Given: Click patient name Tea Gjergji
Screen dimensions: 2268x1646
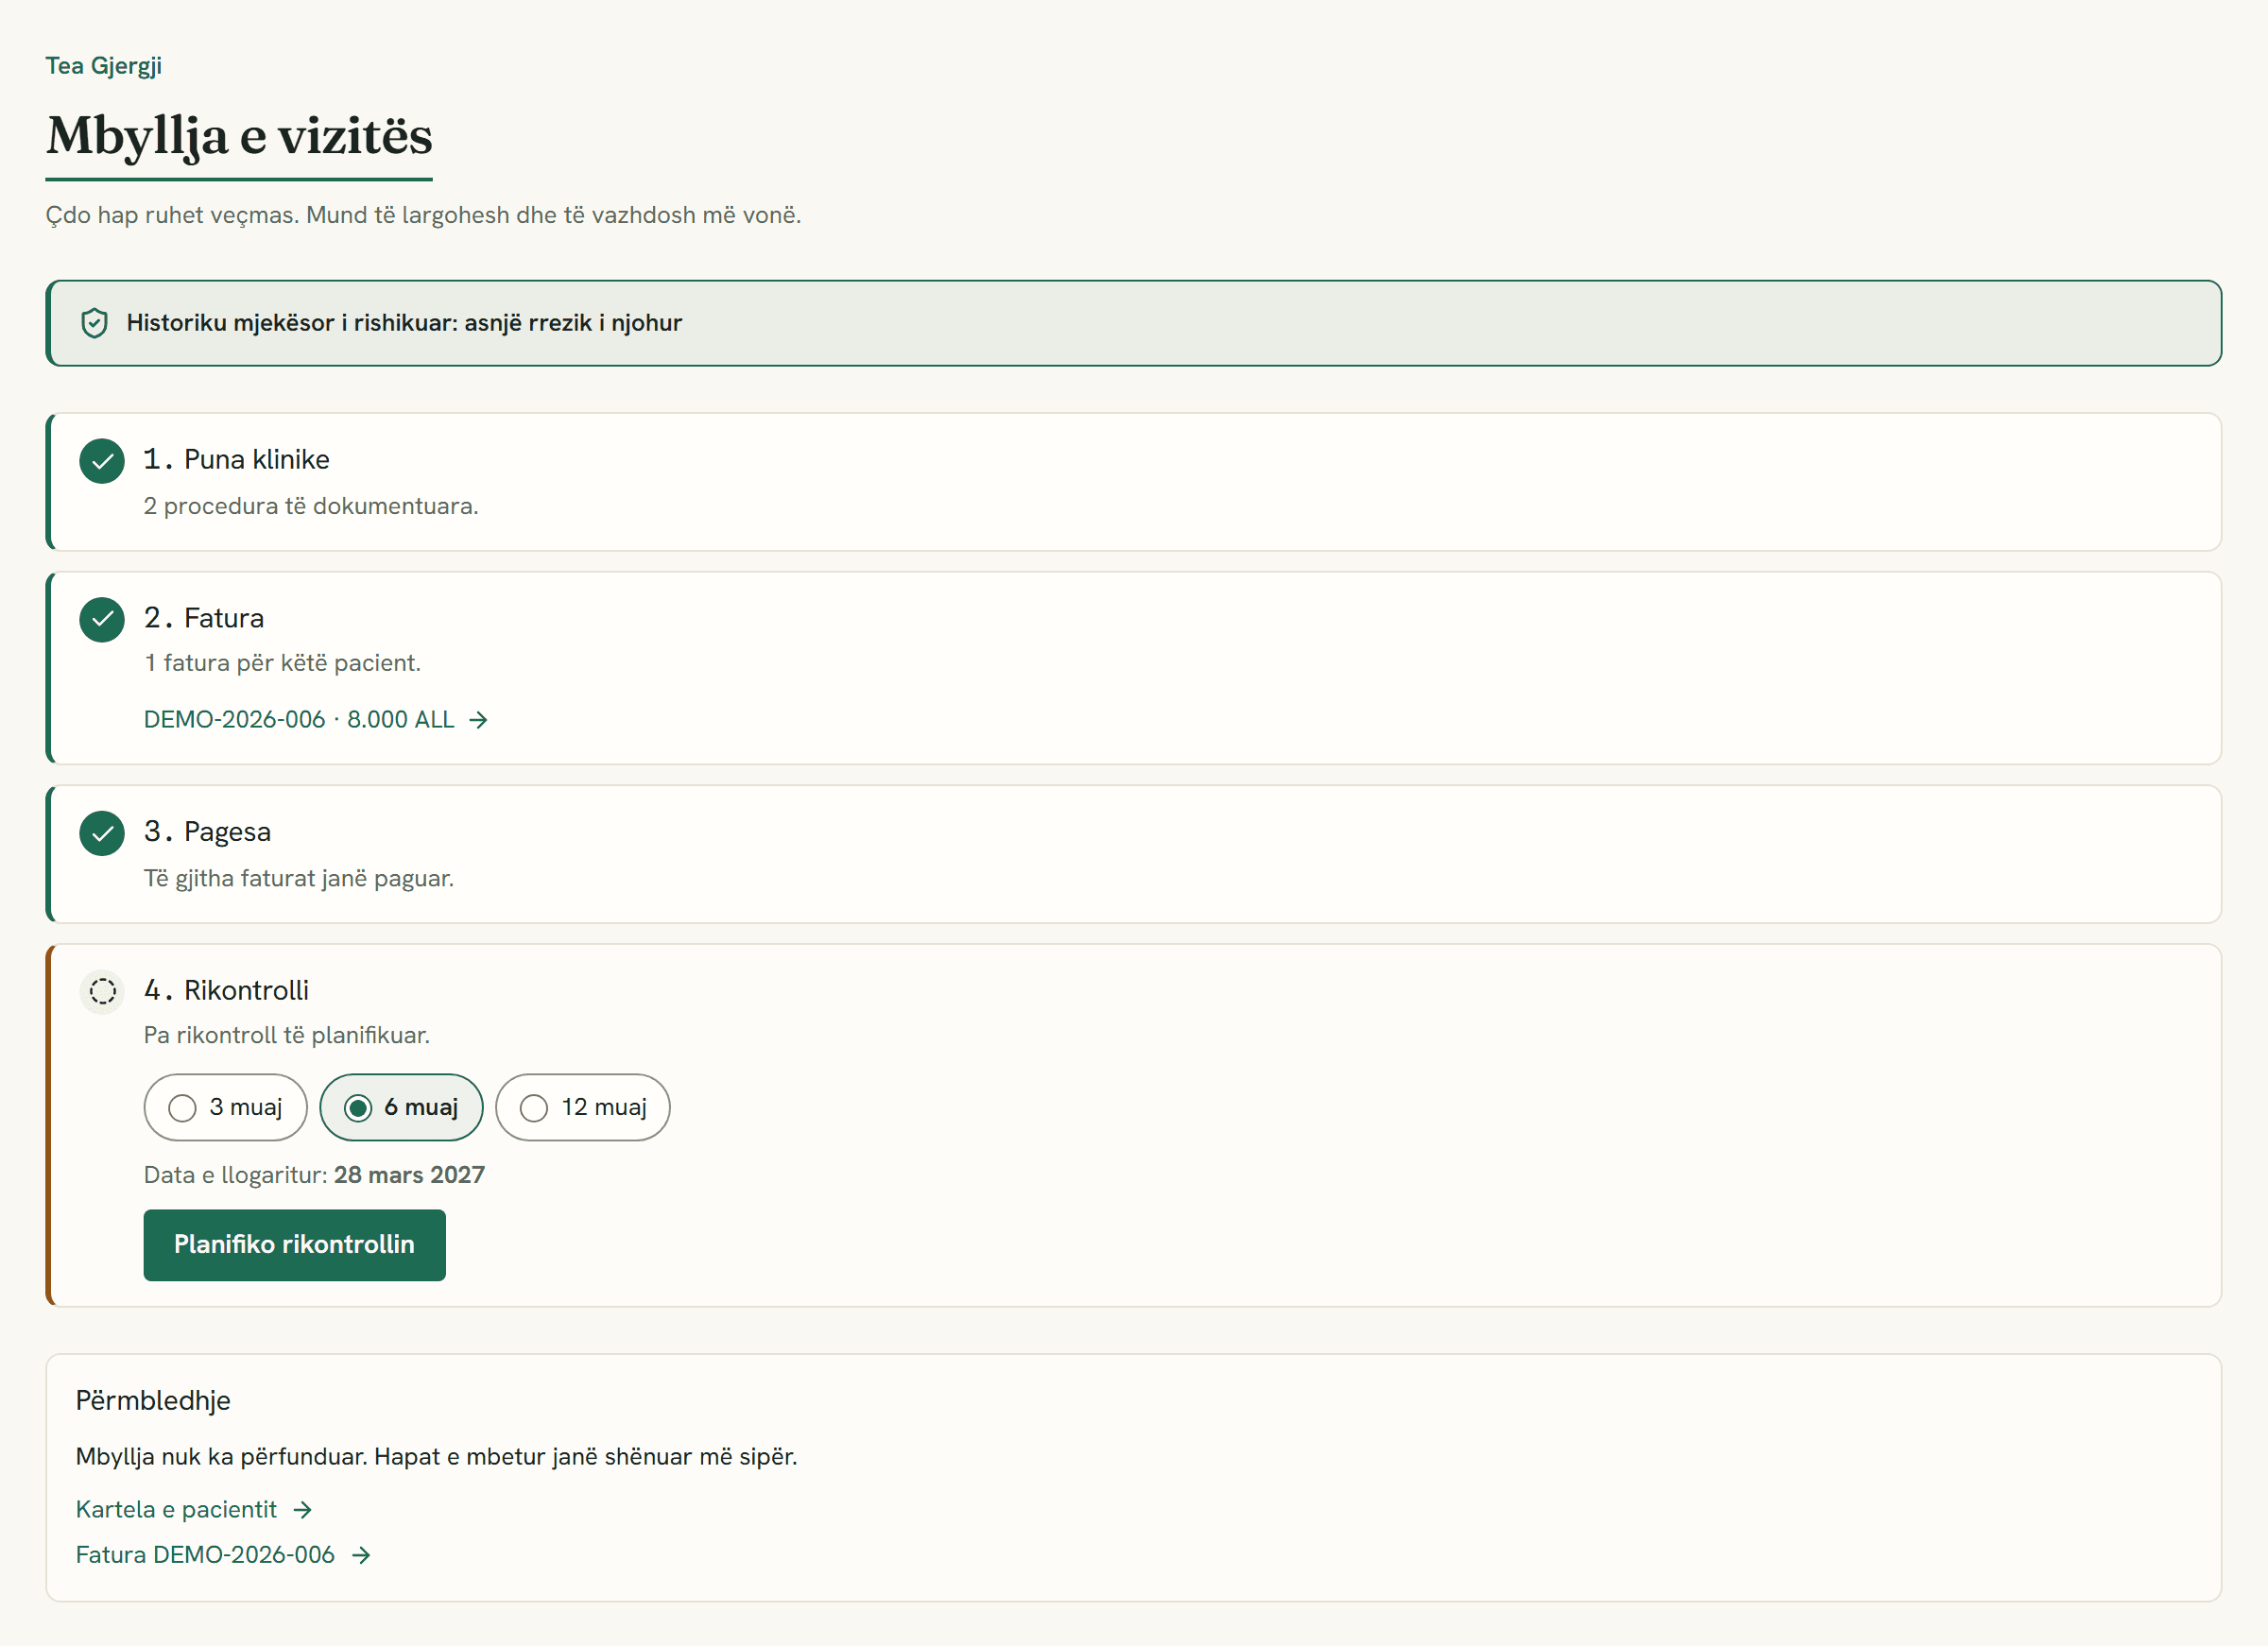Looking at the screenshot, I should [x=104, y=66].
